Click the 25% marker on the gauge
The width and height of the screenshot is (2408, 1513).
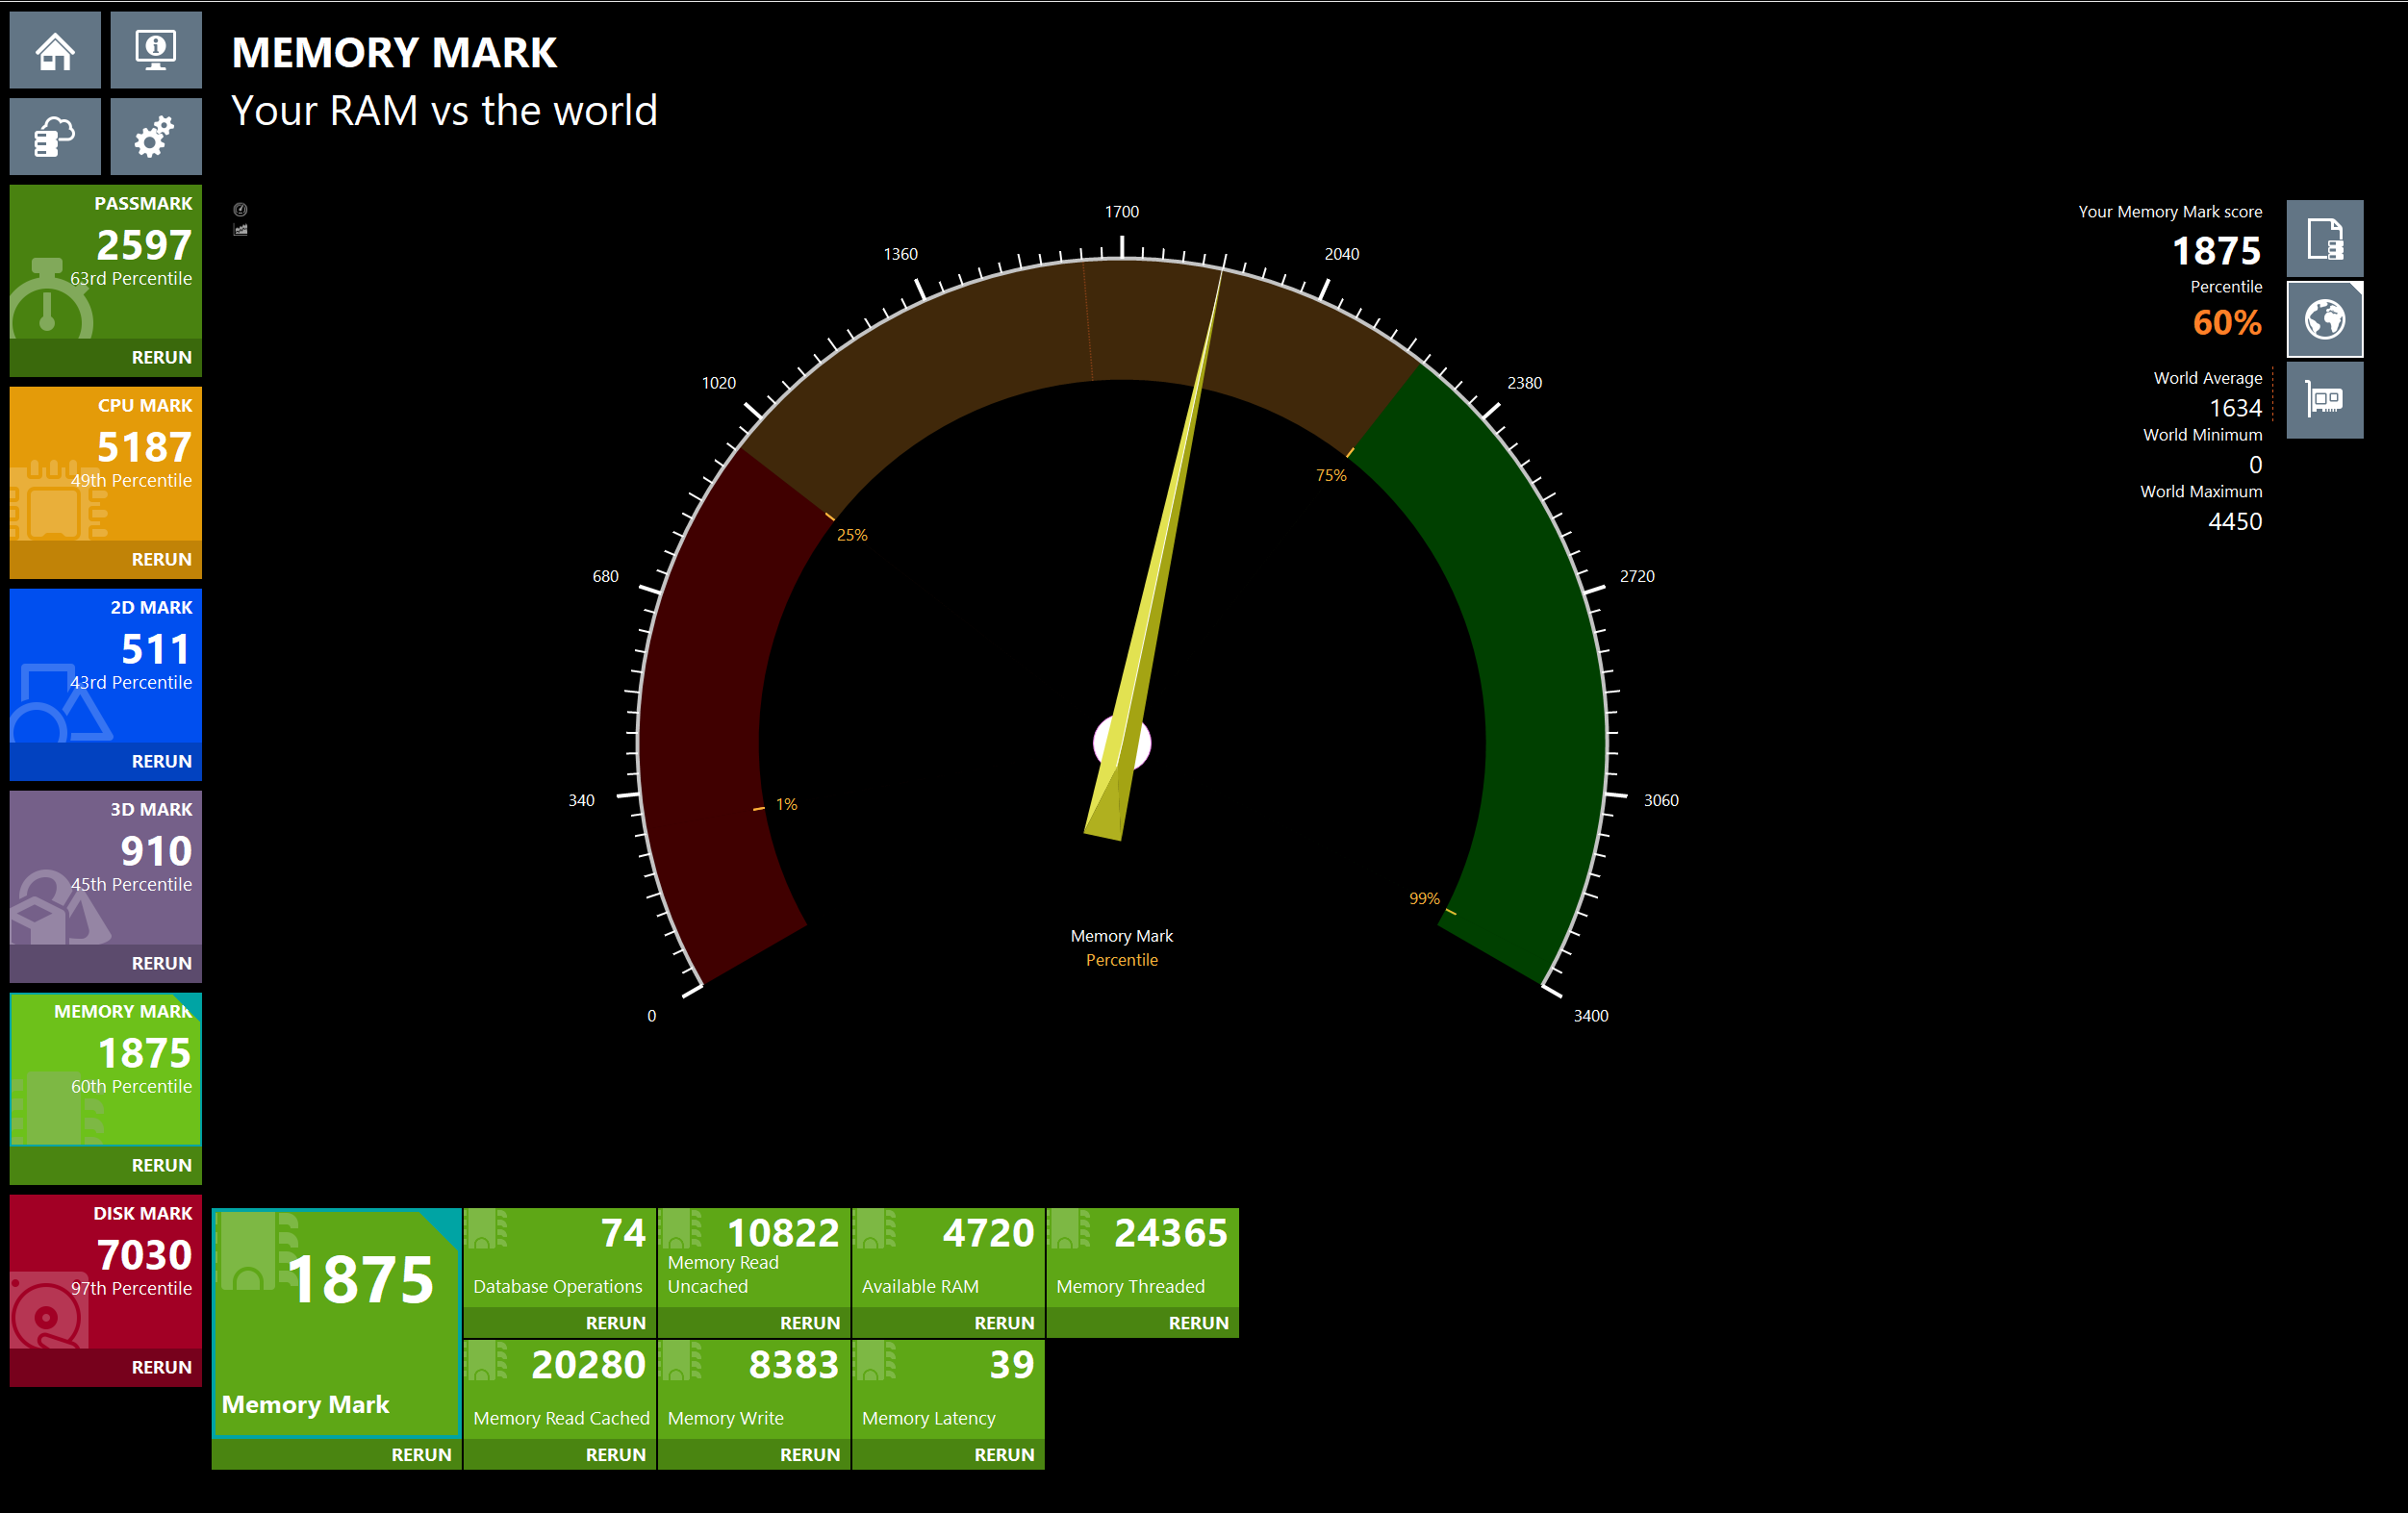click(x=852, y=535)
